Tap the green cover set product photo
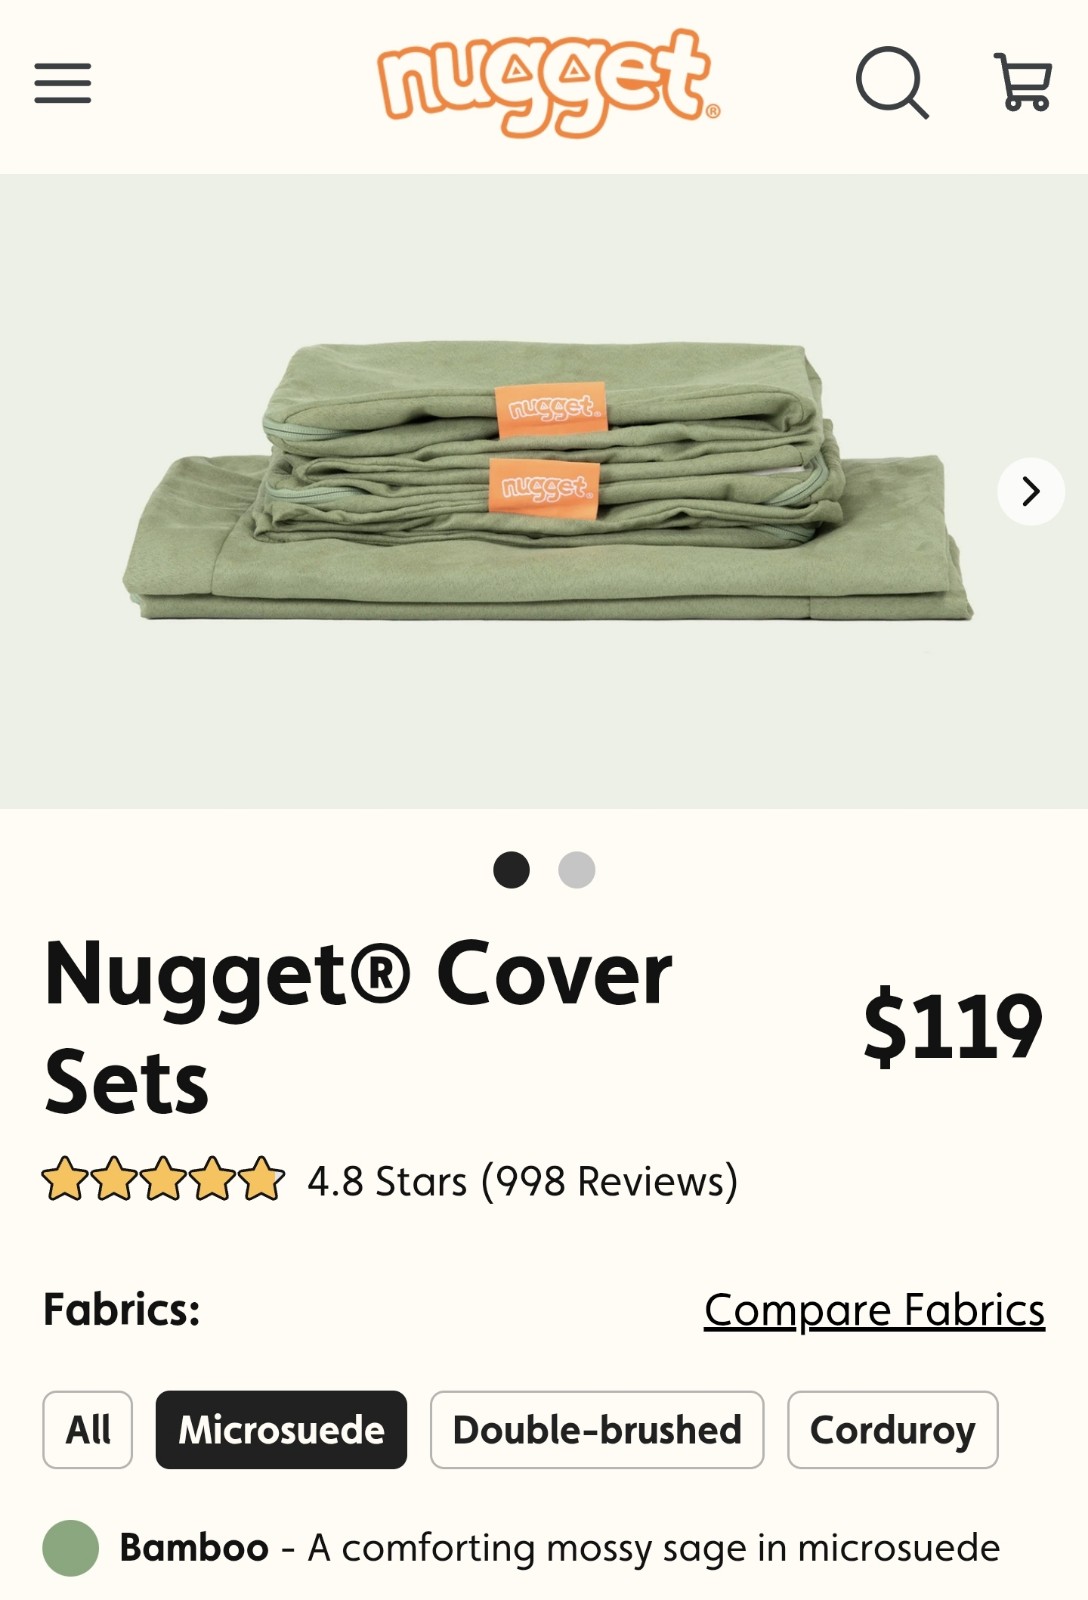The width and height of the screenshot is (1088, 1600). pyautogui.click(x=547, y=482)
